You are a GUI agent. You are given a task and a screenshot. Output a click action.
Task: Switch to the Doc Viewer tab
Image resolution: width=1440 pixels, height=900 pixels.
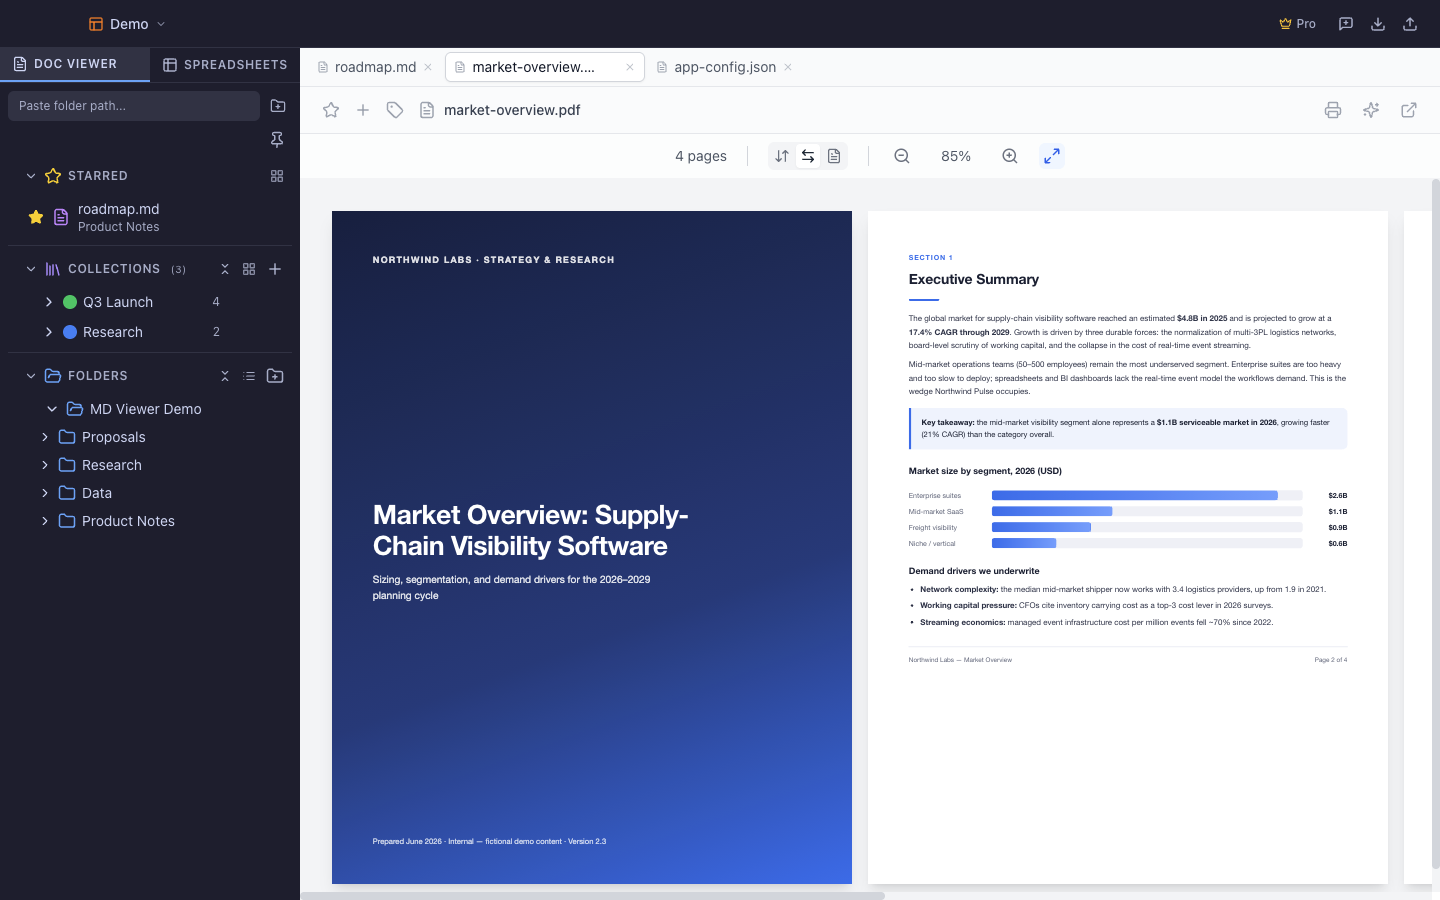(75, 64)
